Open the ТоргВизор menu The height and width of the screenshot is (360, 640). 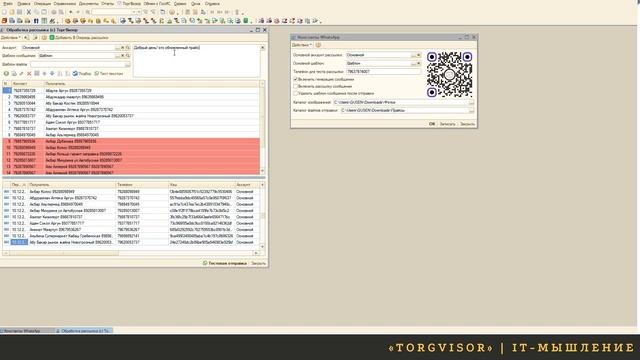(x=129, y=4)
